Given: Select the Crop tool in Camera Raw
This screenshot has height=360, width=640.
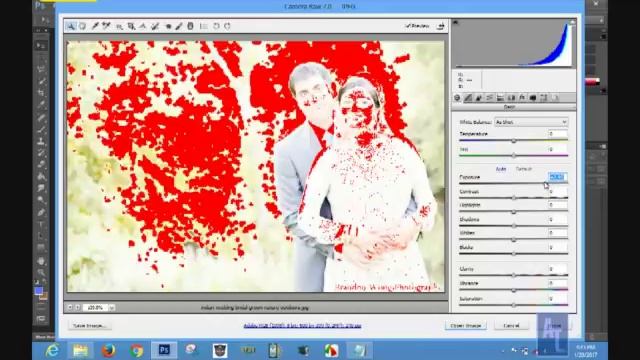Looking at the screenshot, I should coord(131,26).
